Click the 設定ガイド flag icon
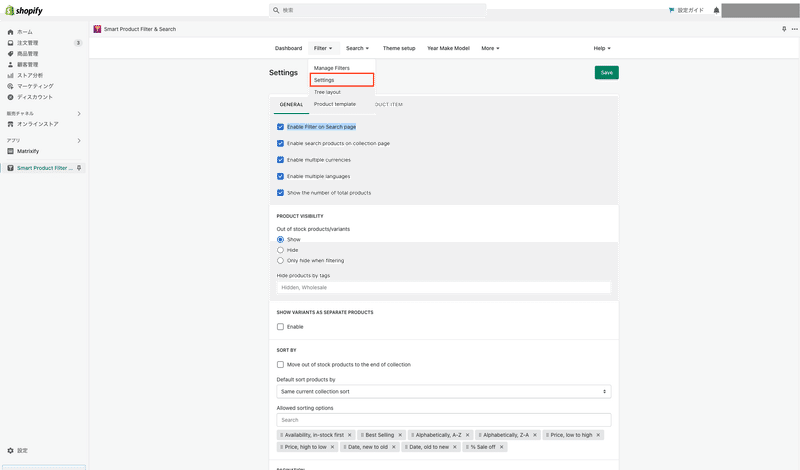The image size is (800, 470). coord(671,10)
